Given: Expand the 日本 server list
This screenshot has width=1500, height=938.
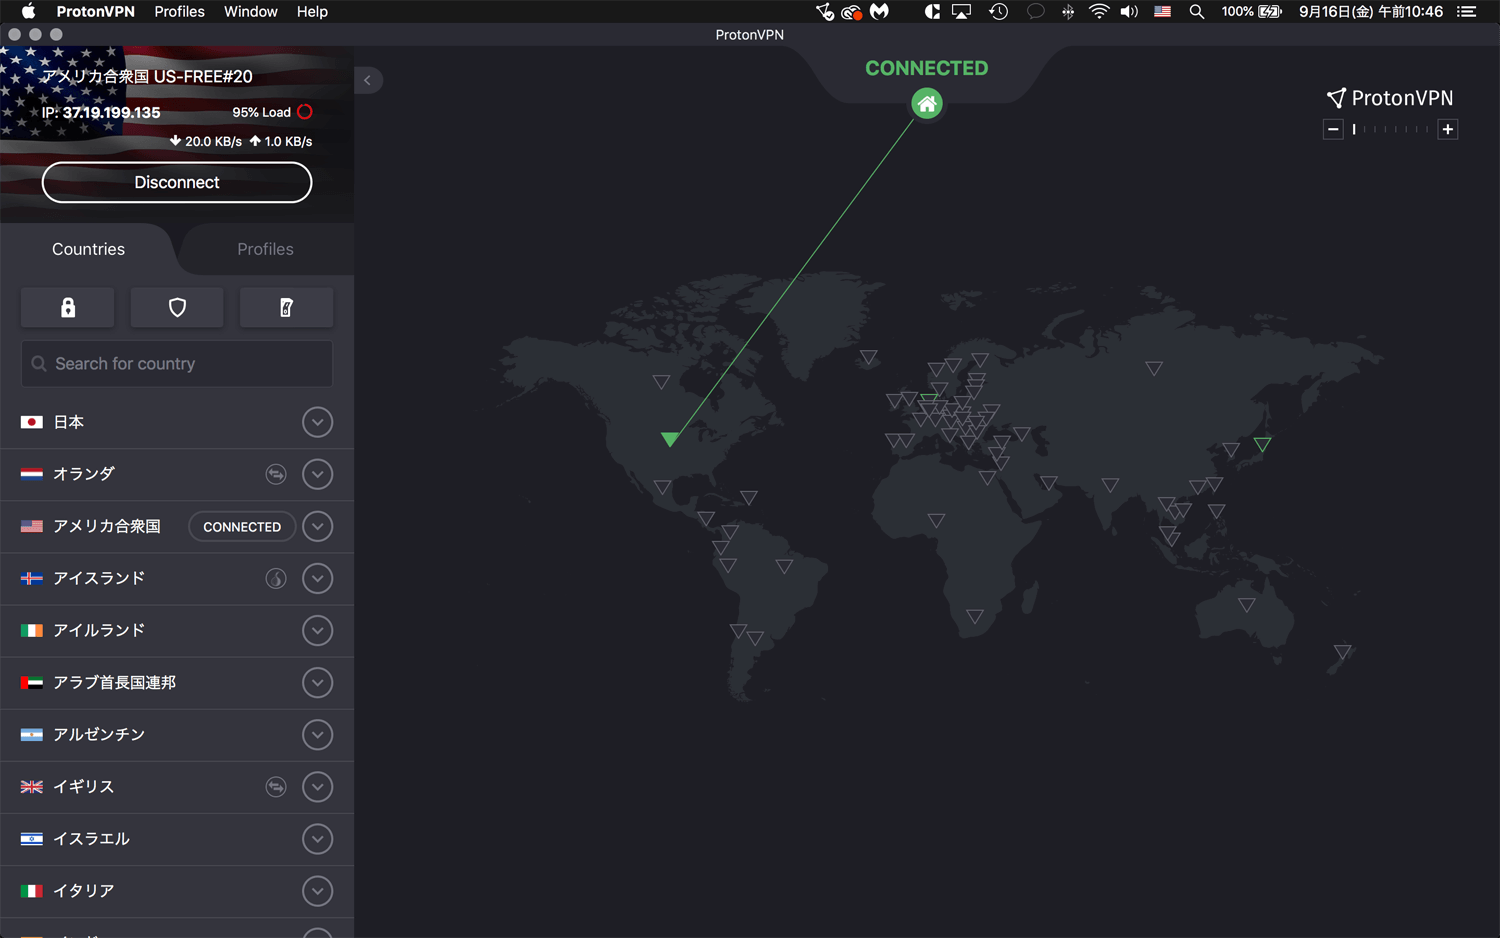Looking at the screenshot, I should tap(317, 422).
